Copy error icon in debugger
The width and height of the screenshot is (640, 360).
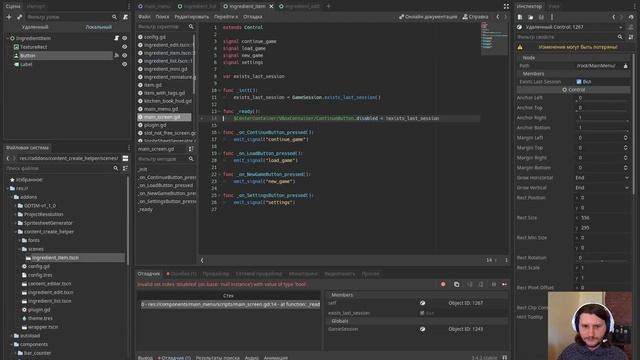click(456, 284)
